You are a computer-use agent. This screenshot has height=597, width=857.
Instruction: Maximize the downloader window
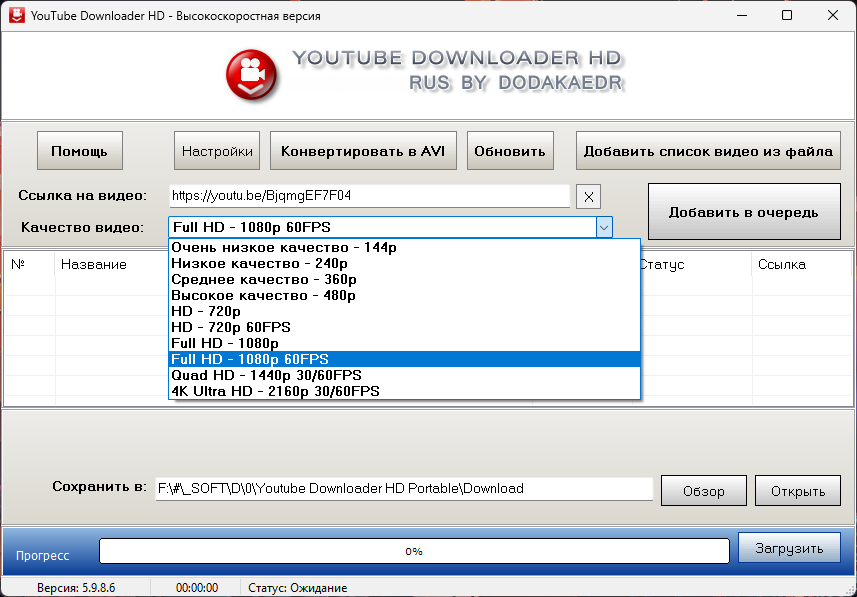(786, 15)
